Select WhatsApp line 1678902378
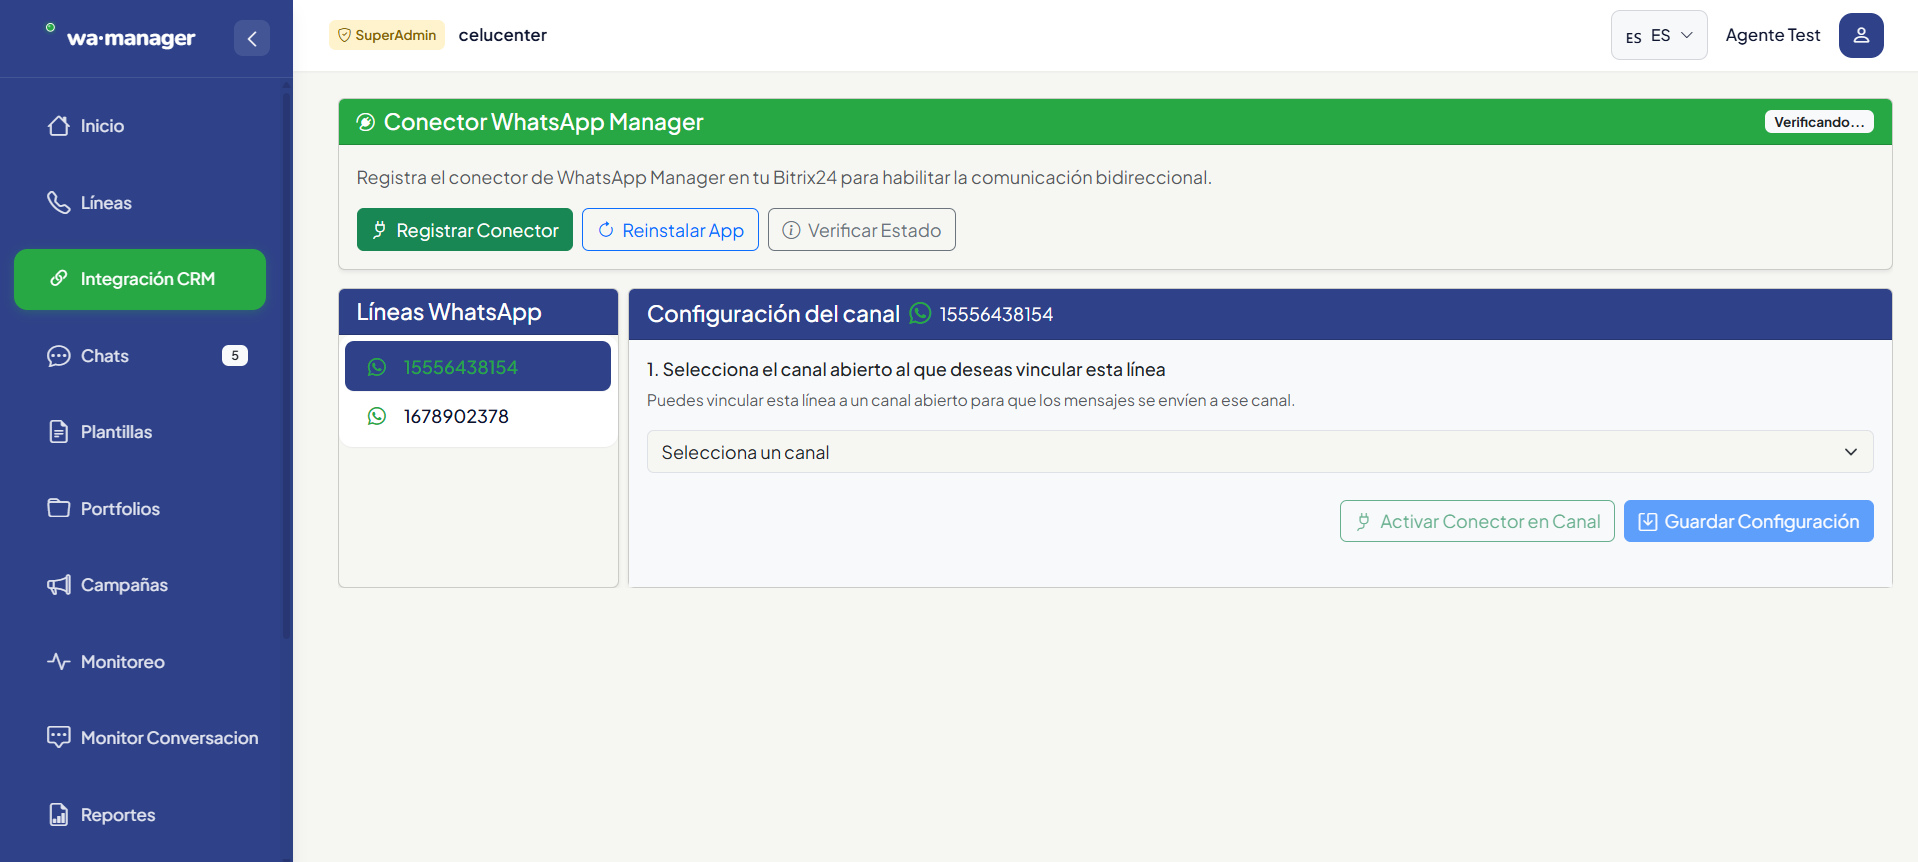 pyautogui.click(x=478, y=416)
